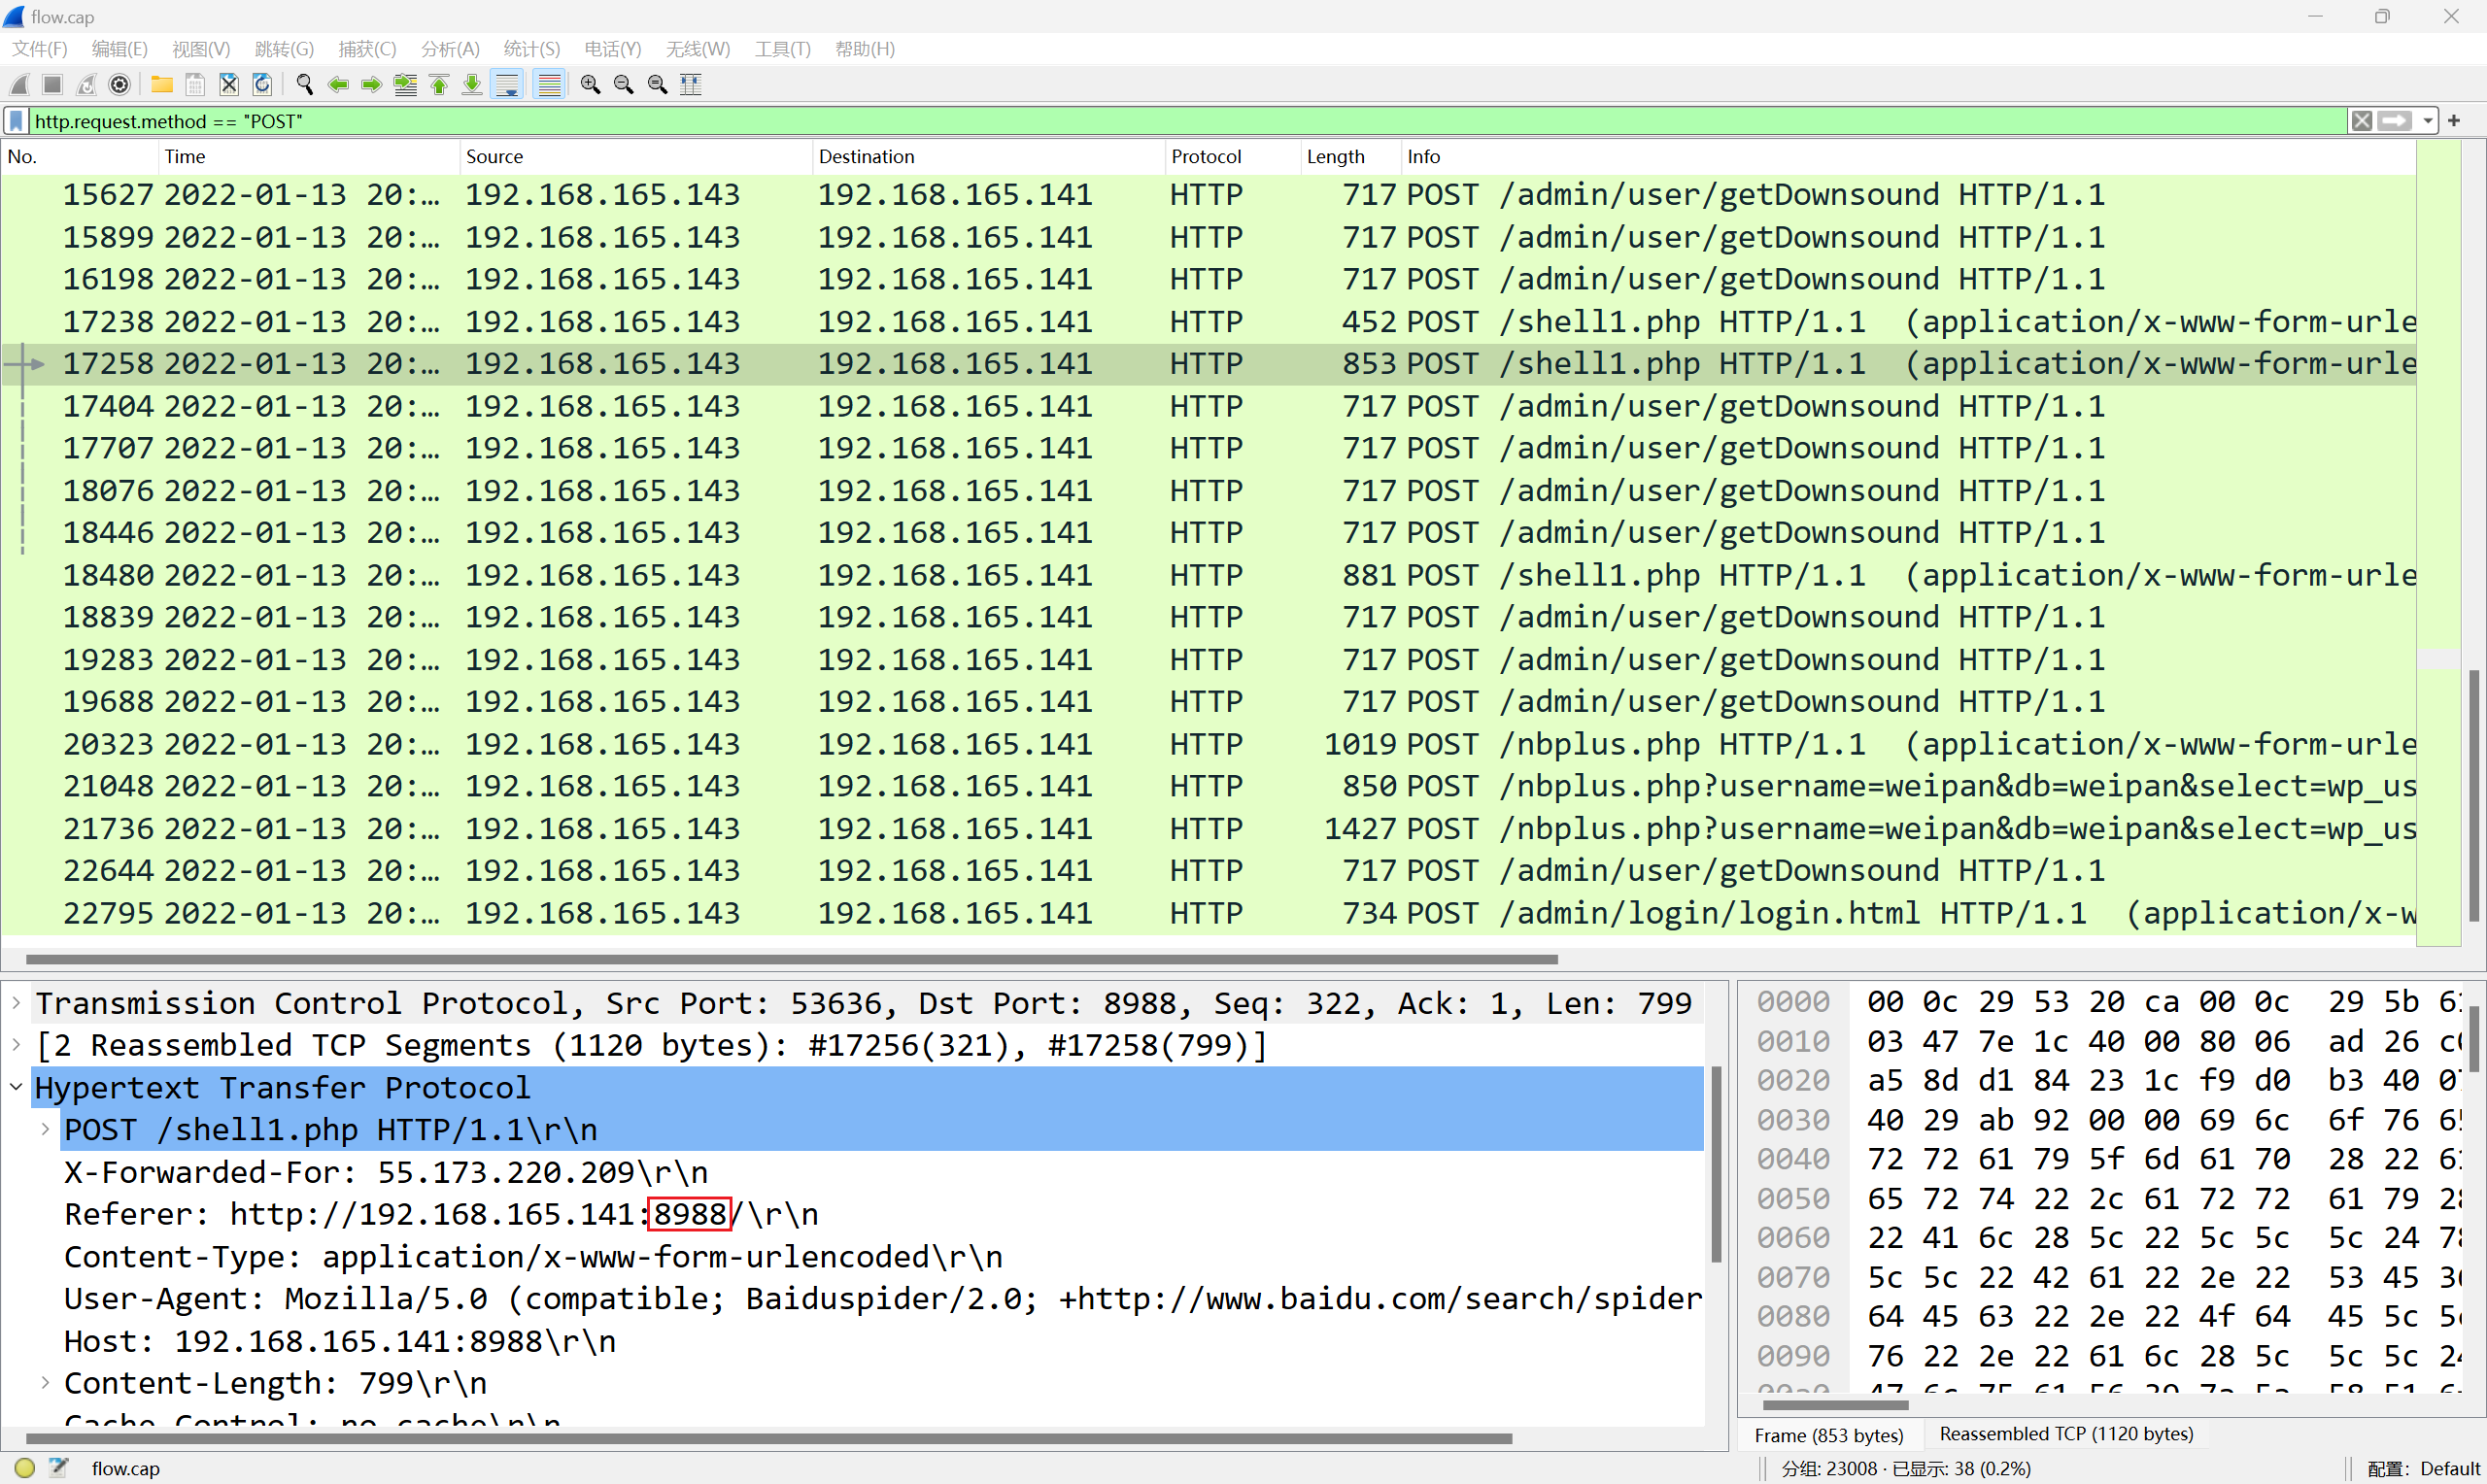The image size is (2487, 1484).
Task: Sort by Source column header
Action: (x=636, y=157)
